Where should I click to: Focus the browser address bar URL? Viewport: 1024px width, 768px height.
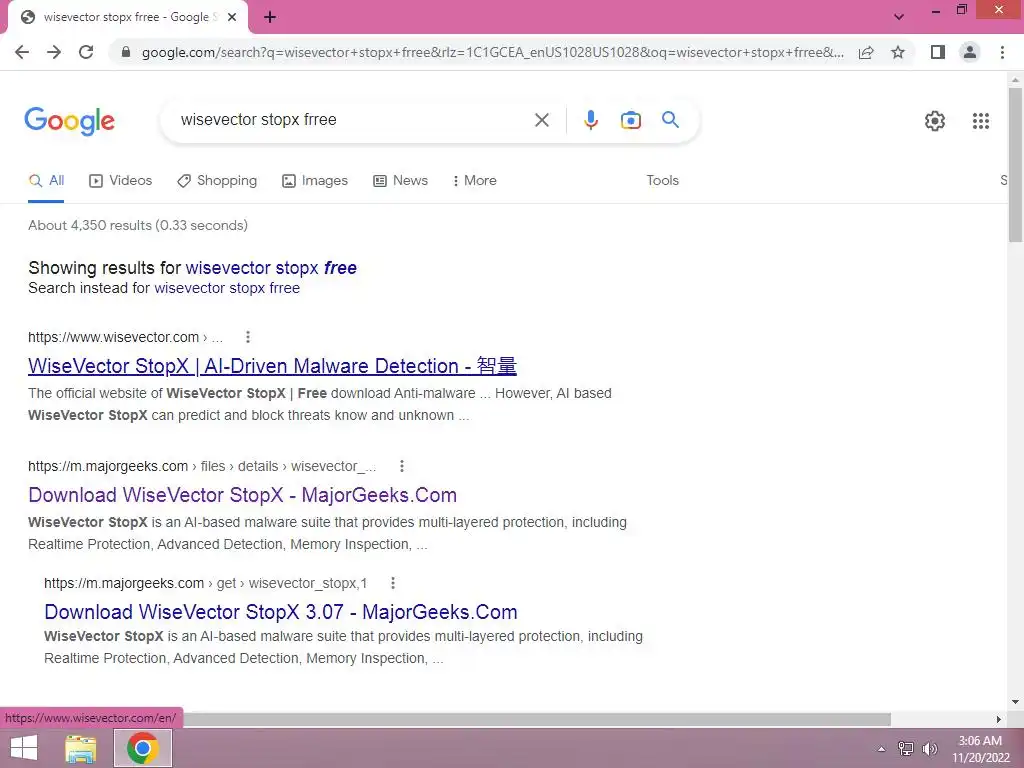tap(492, 52)
